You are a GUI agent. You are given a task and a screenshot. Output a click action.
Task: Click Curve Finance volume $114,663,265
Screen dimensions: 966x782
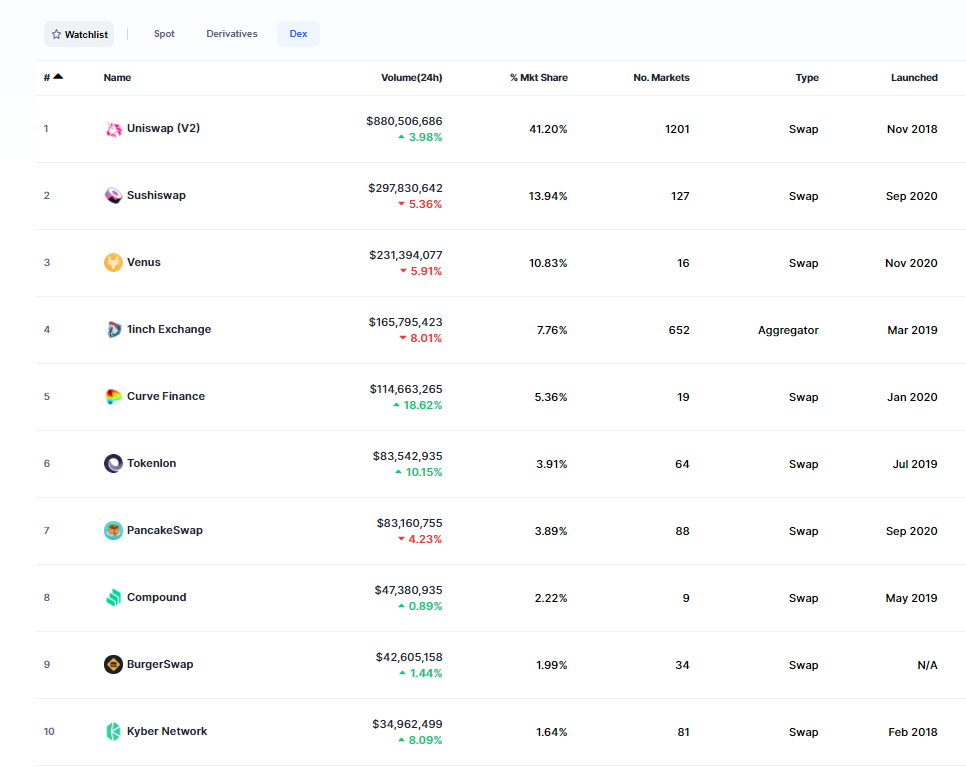click(x=406, y=389)
